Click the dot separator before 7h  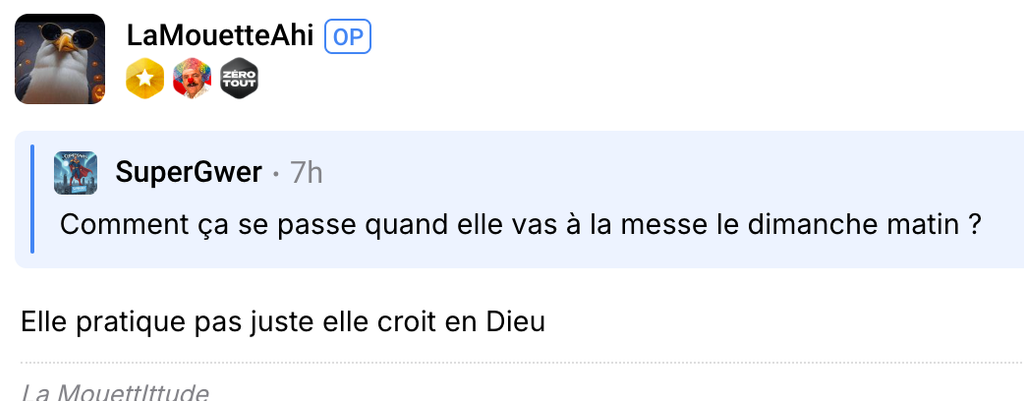(x=276, y=174)
